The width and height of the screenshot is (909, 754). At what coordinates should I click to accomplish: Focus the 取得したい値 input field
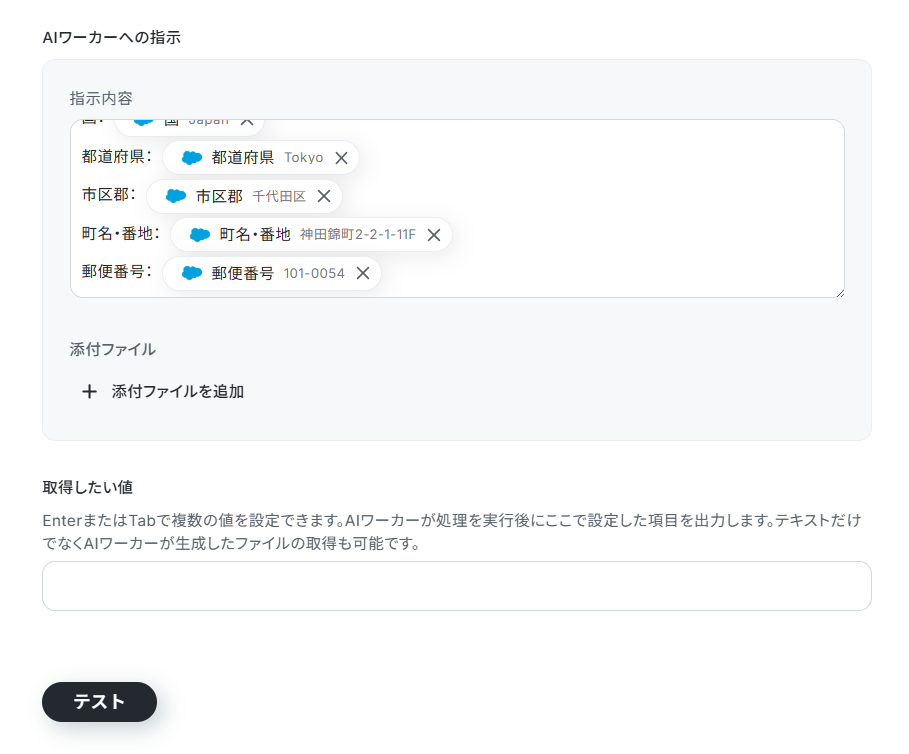[457, 586]
